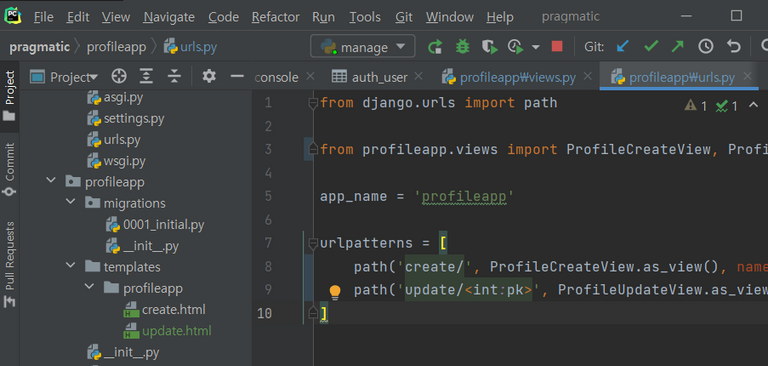Click the Expand All icon in Project panel
768x366 pixels.
[146, 76]
